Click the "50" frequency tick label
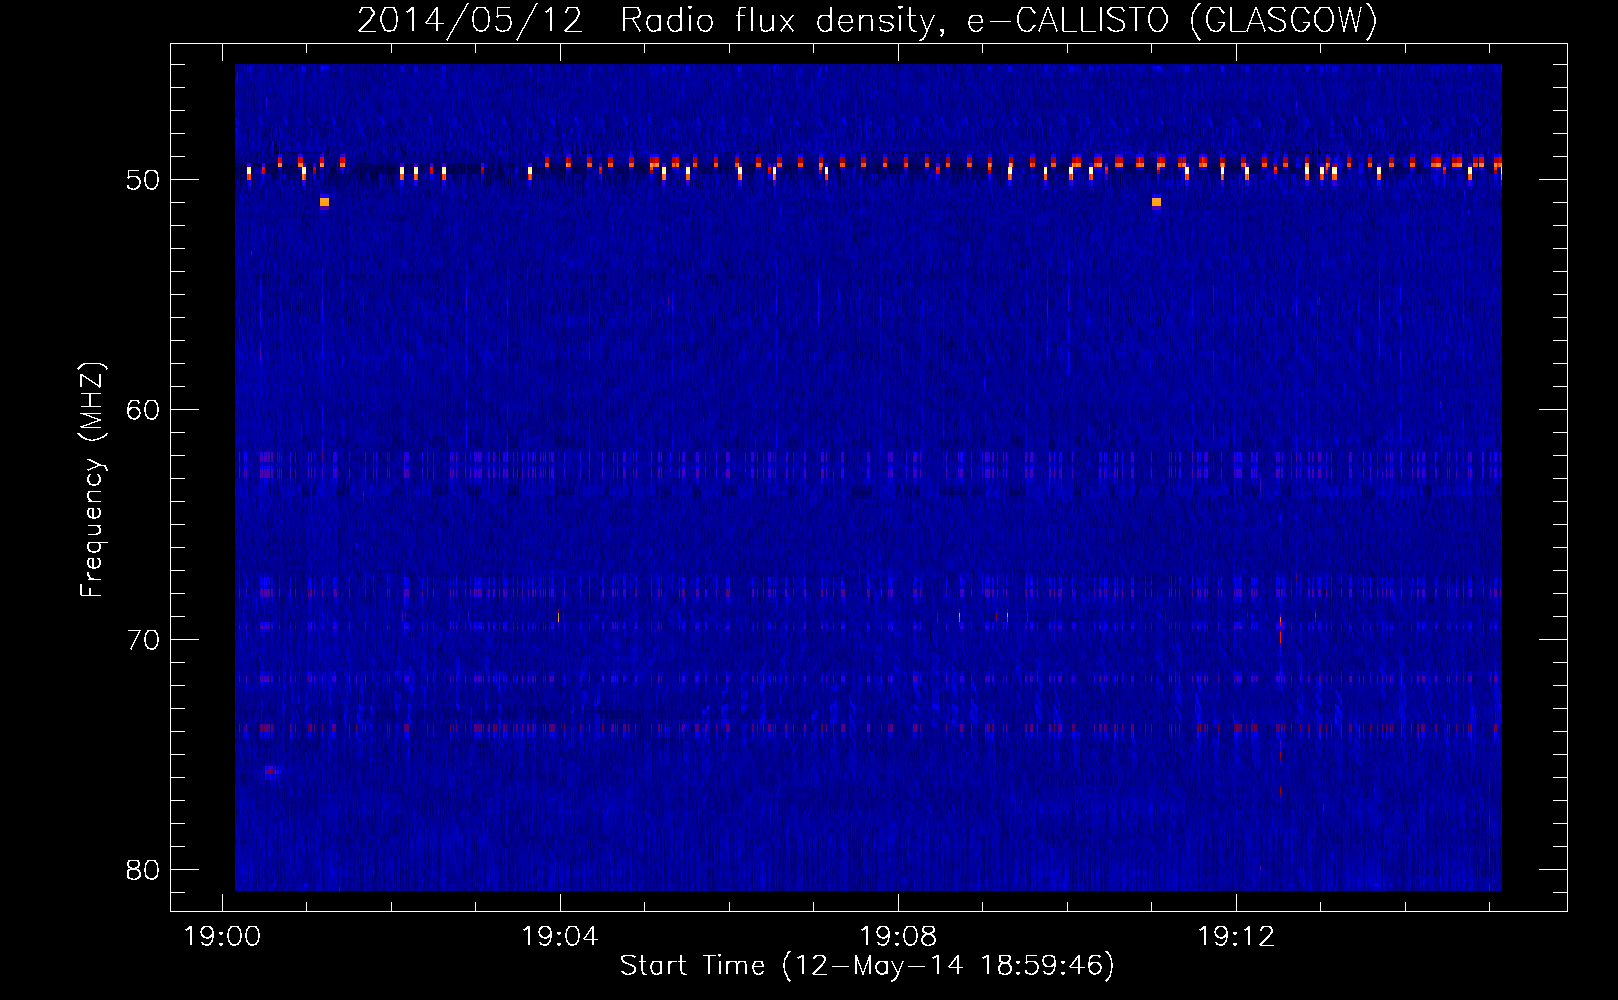Image resolution: width=1618 pixels, height=1000 pixels. click(x=143, y=180)
